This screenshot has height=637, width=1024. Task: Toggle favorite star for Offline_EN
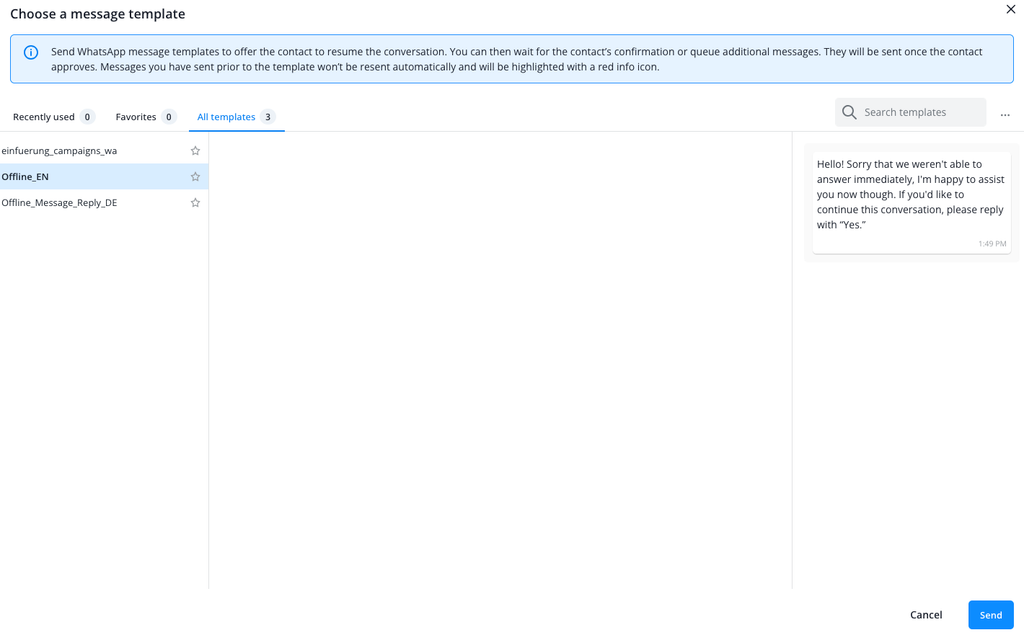coord(195,177)
